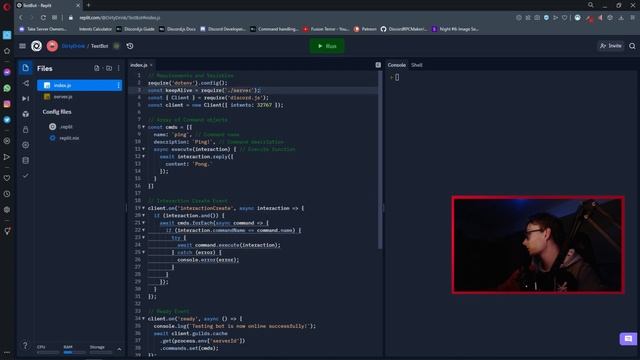
Task: Click the RAM usage bar
Action: tap(74, 352)
